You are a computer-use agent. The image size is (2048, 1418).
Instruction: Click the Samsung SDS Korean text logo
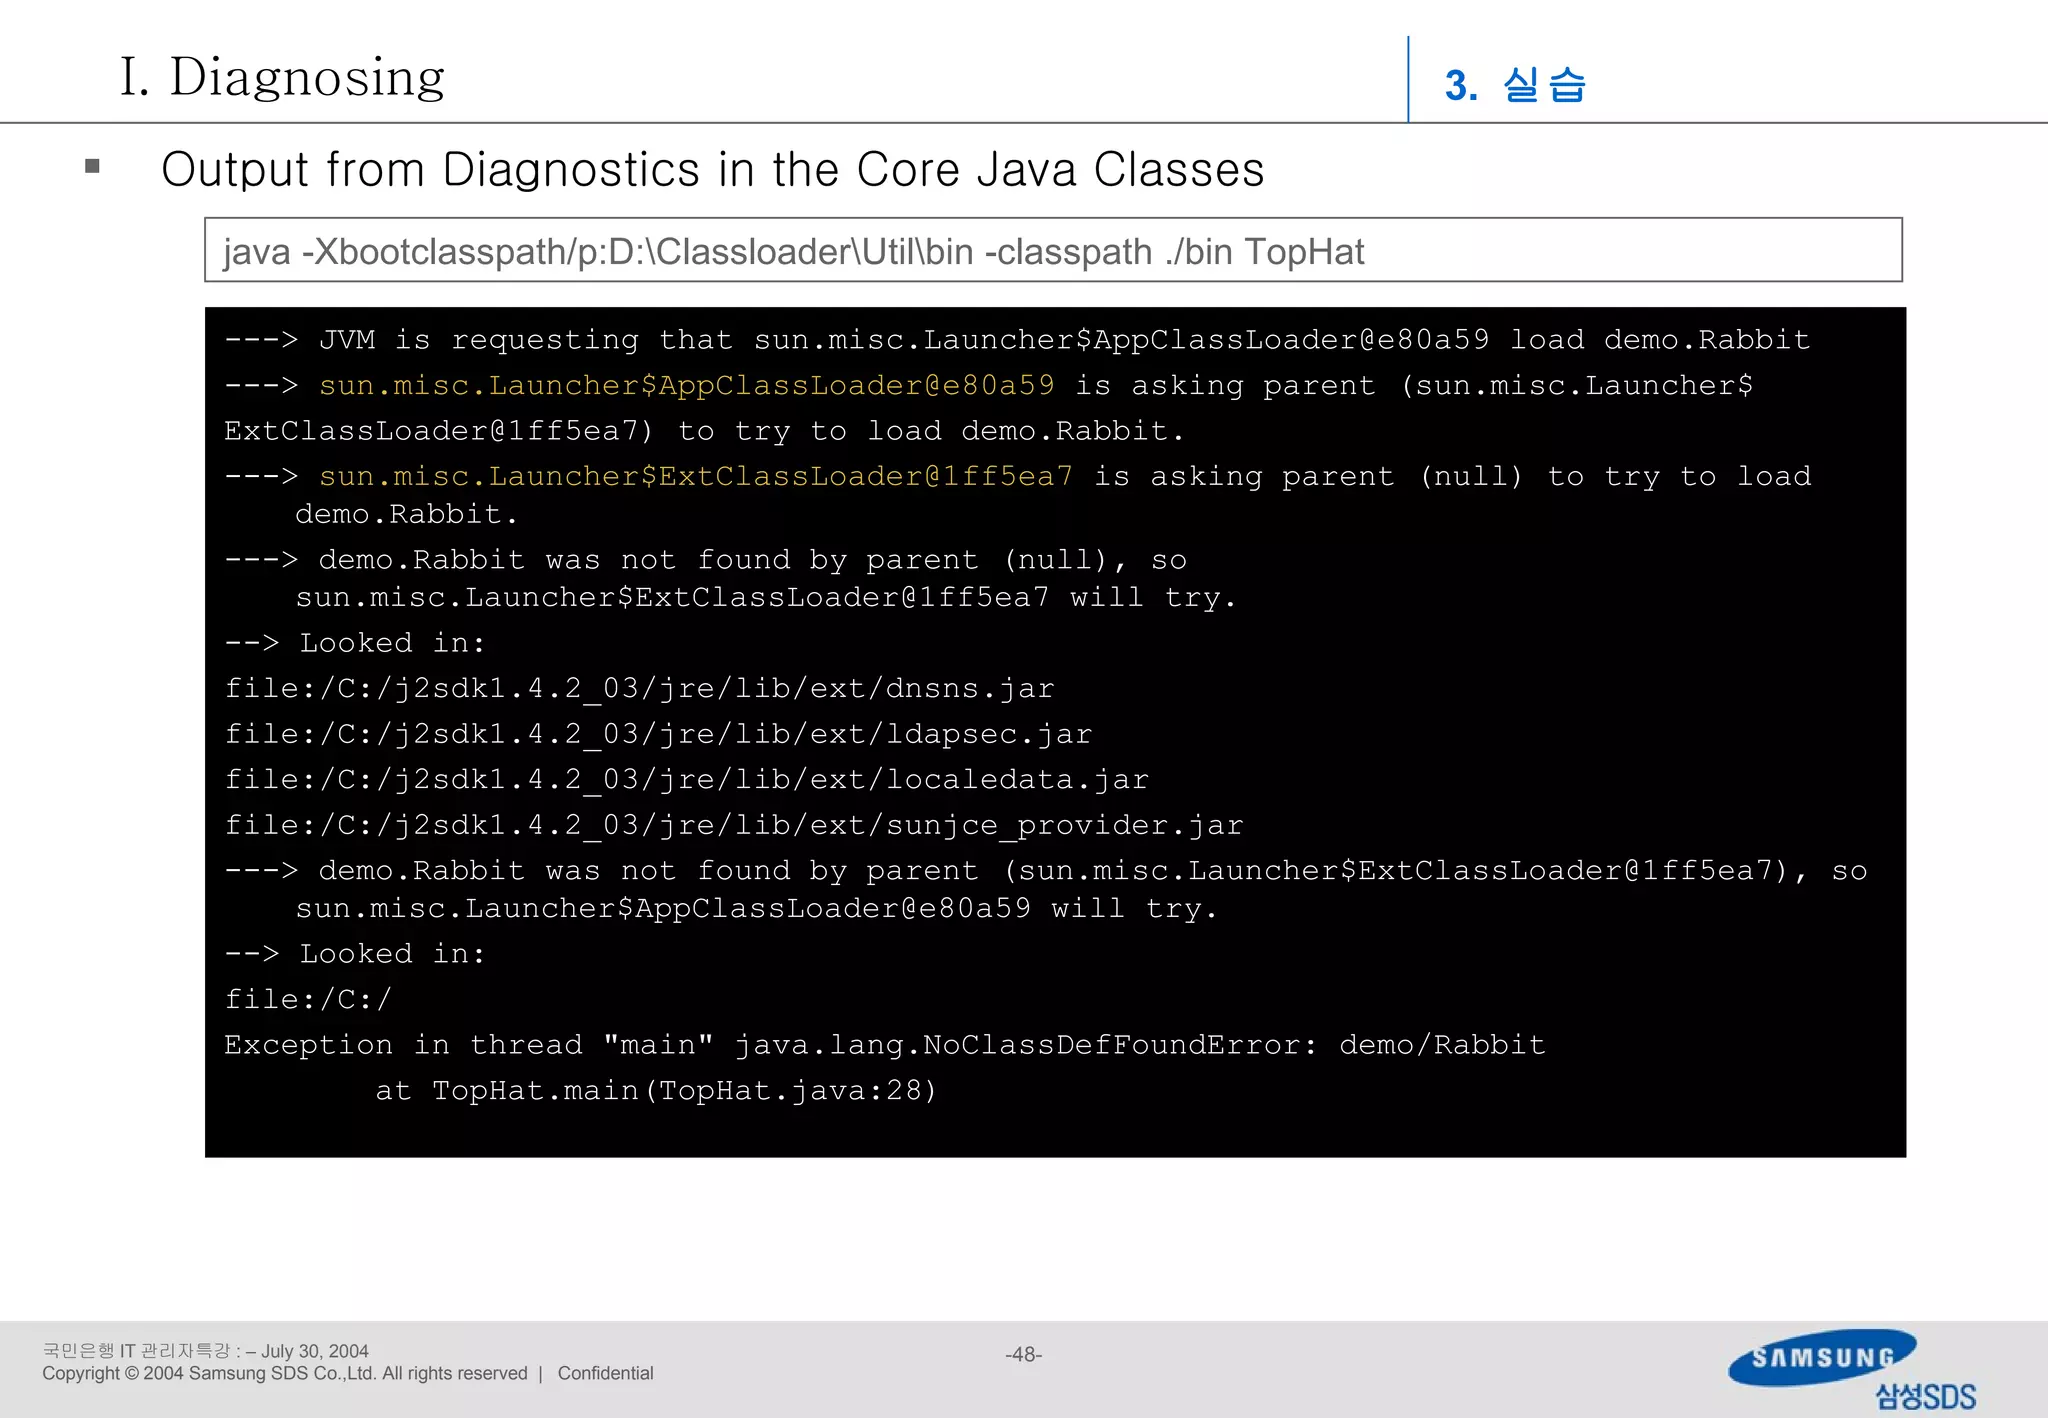coord(1925,1396)
